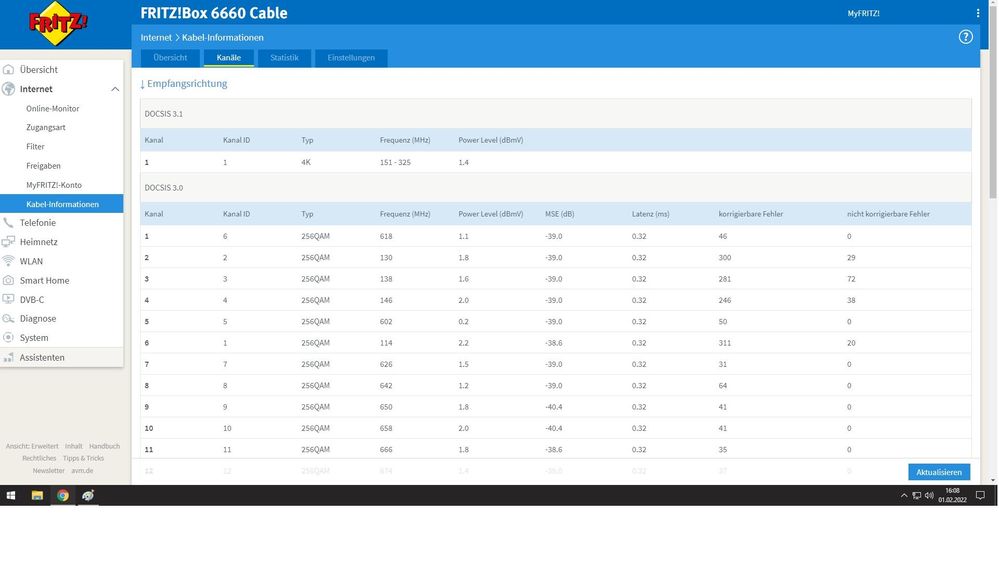Select Online-Monitor in the sidebar
This screenshot has width=999, height=562.
53,108
